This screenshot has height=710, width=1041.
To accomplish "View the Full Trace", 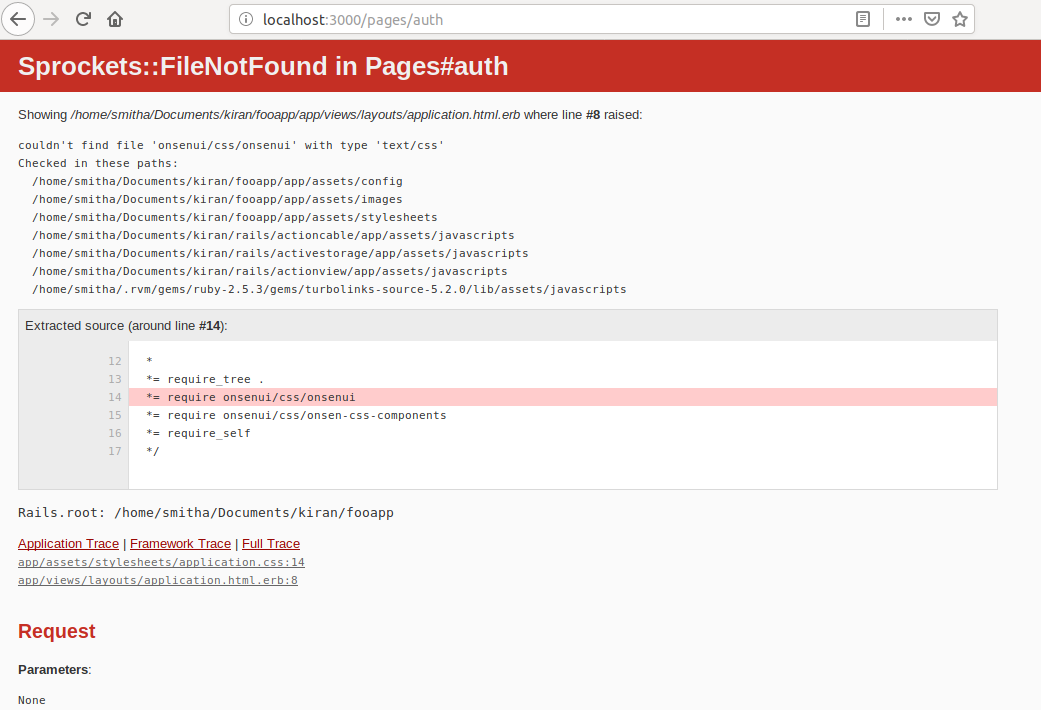I will tap(271, 543).
